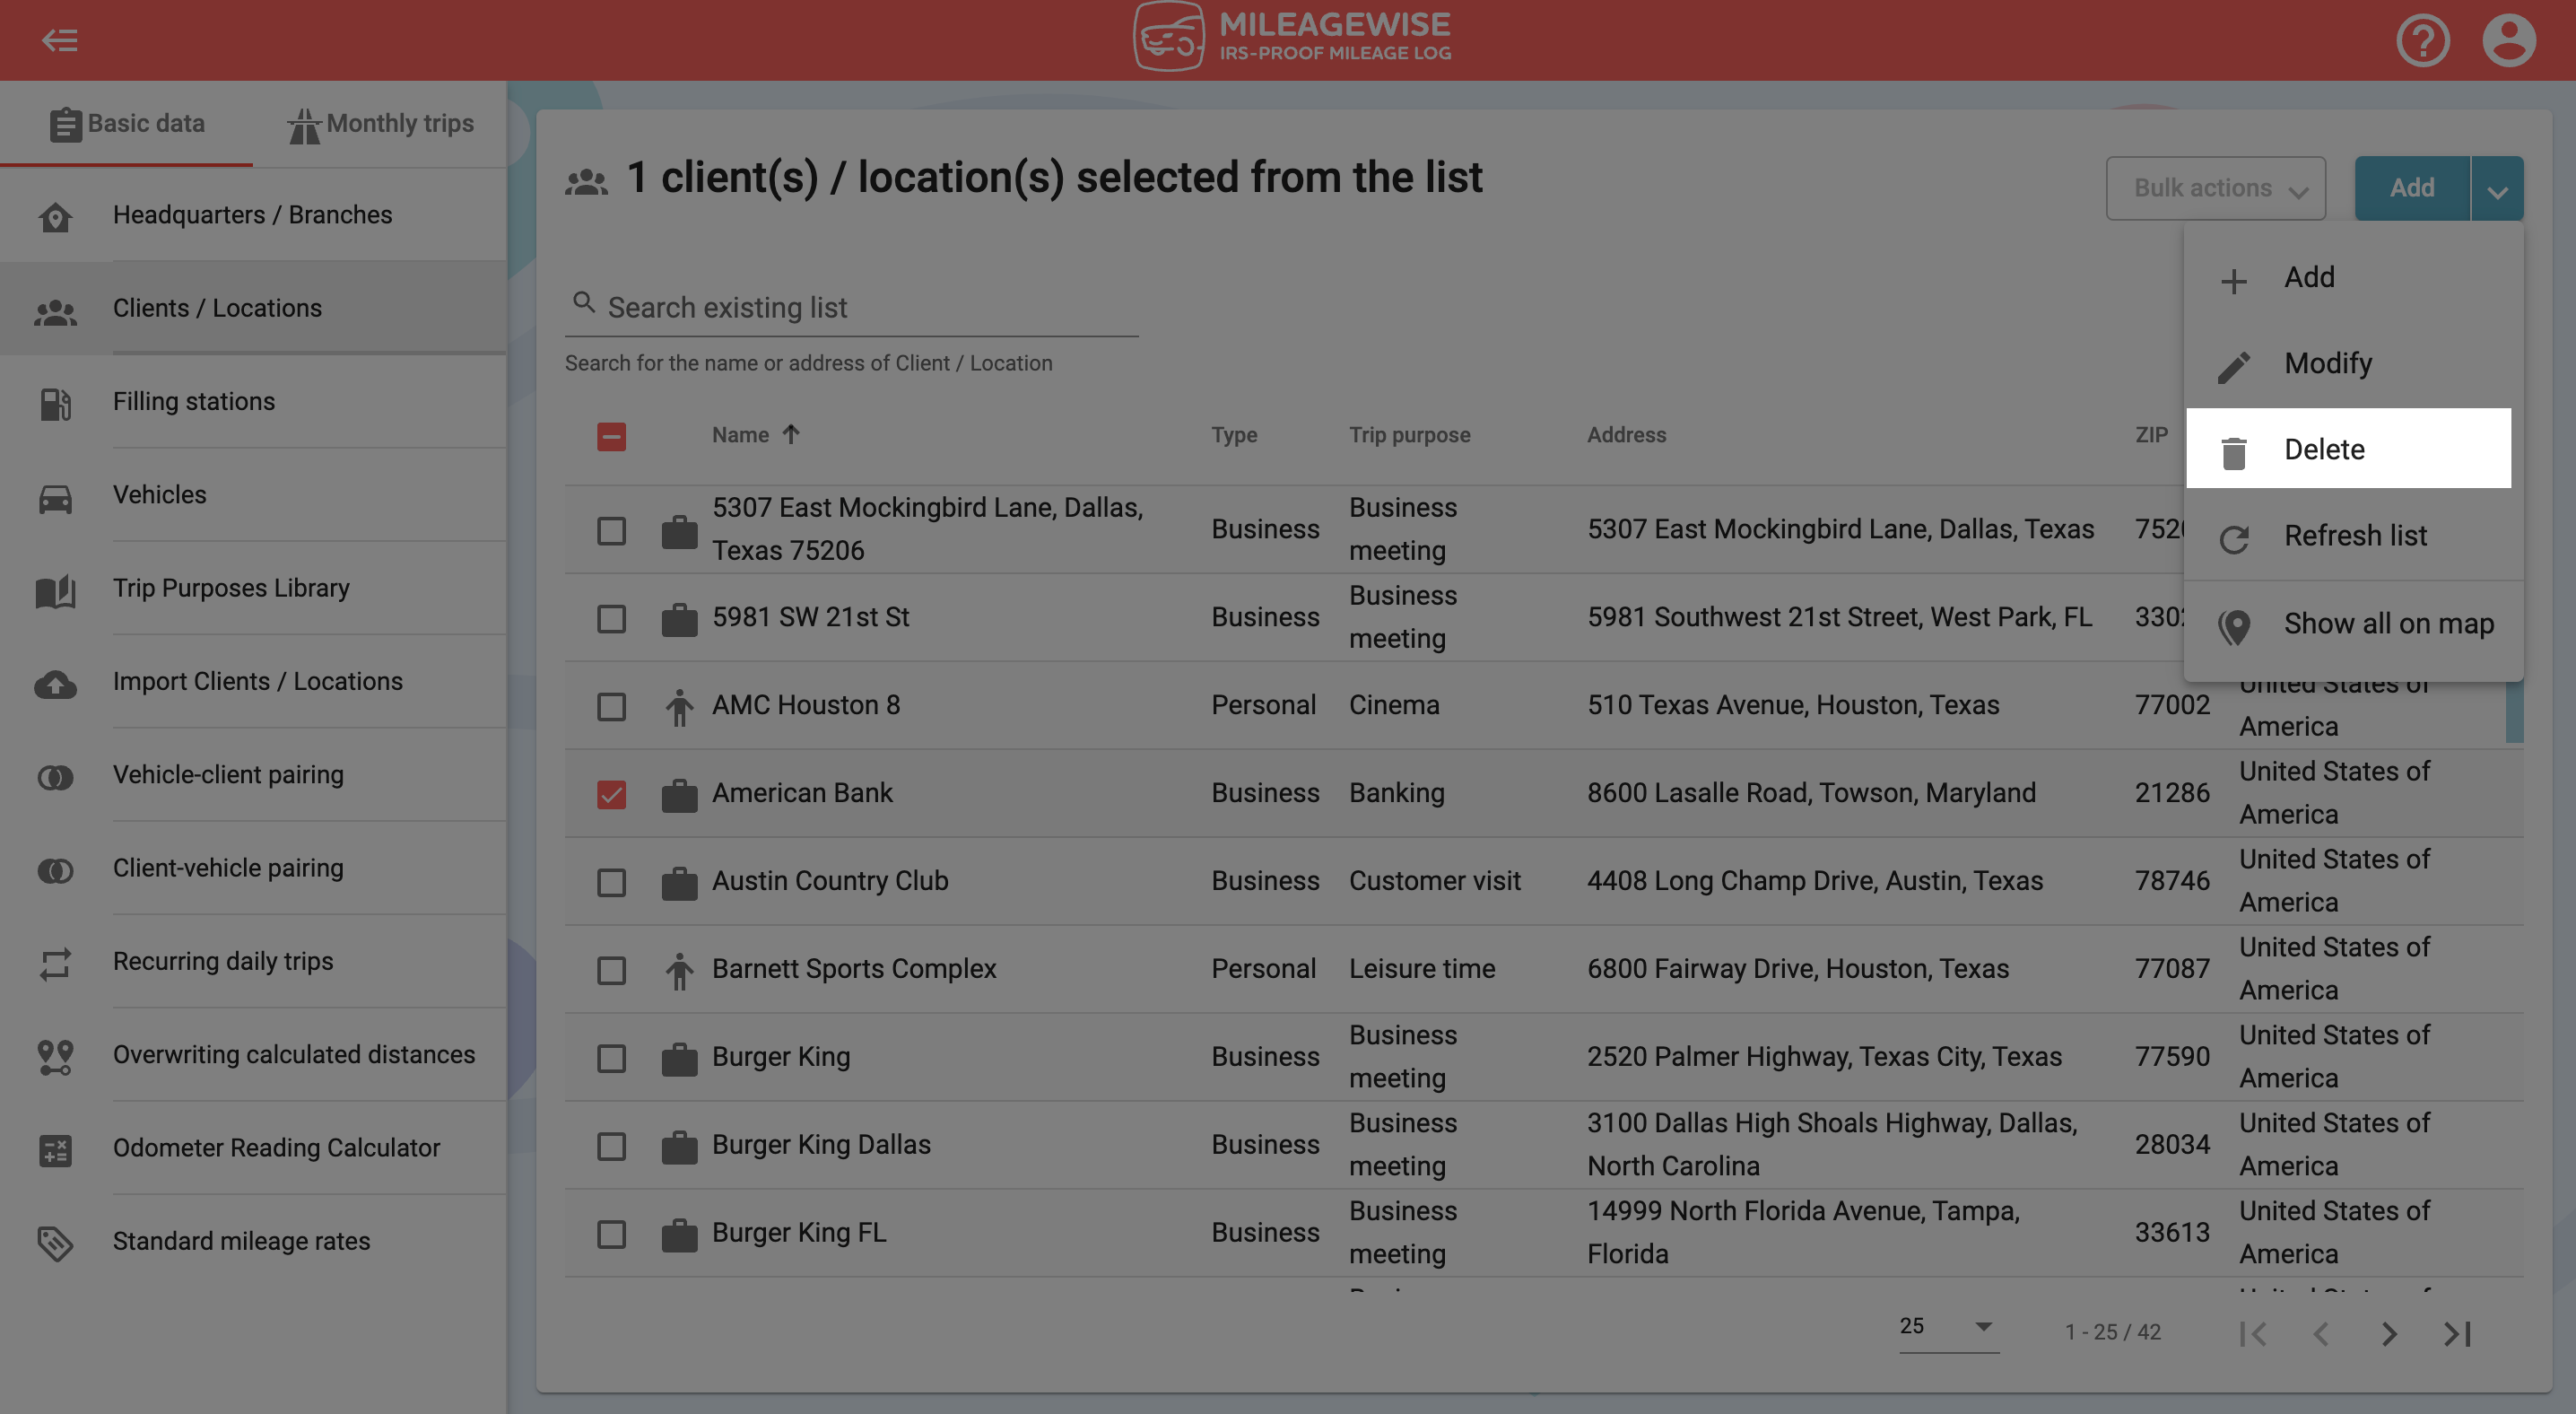Check the 5307 East Mockingbird Lane row checkbox
The height and width of the screenshot is (1414, 2576).
click(611, 530)
